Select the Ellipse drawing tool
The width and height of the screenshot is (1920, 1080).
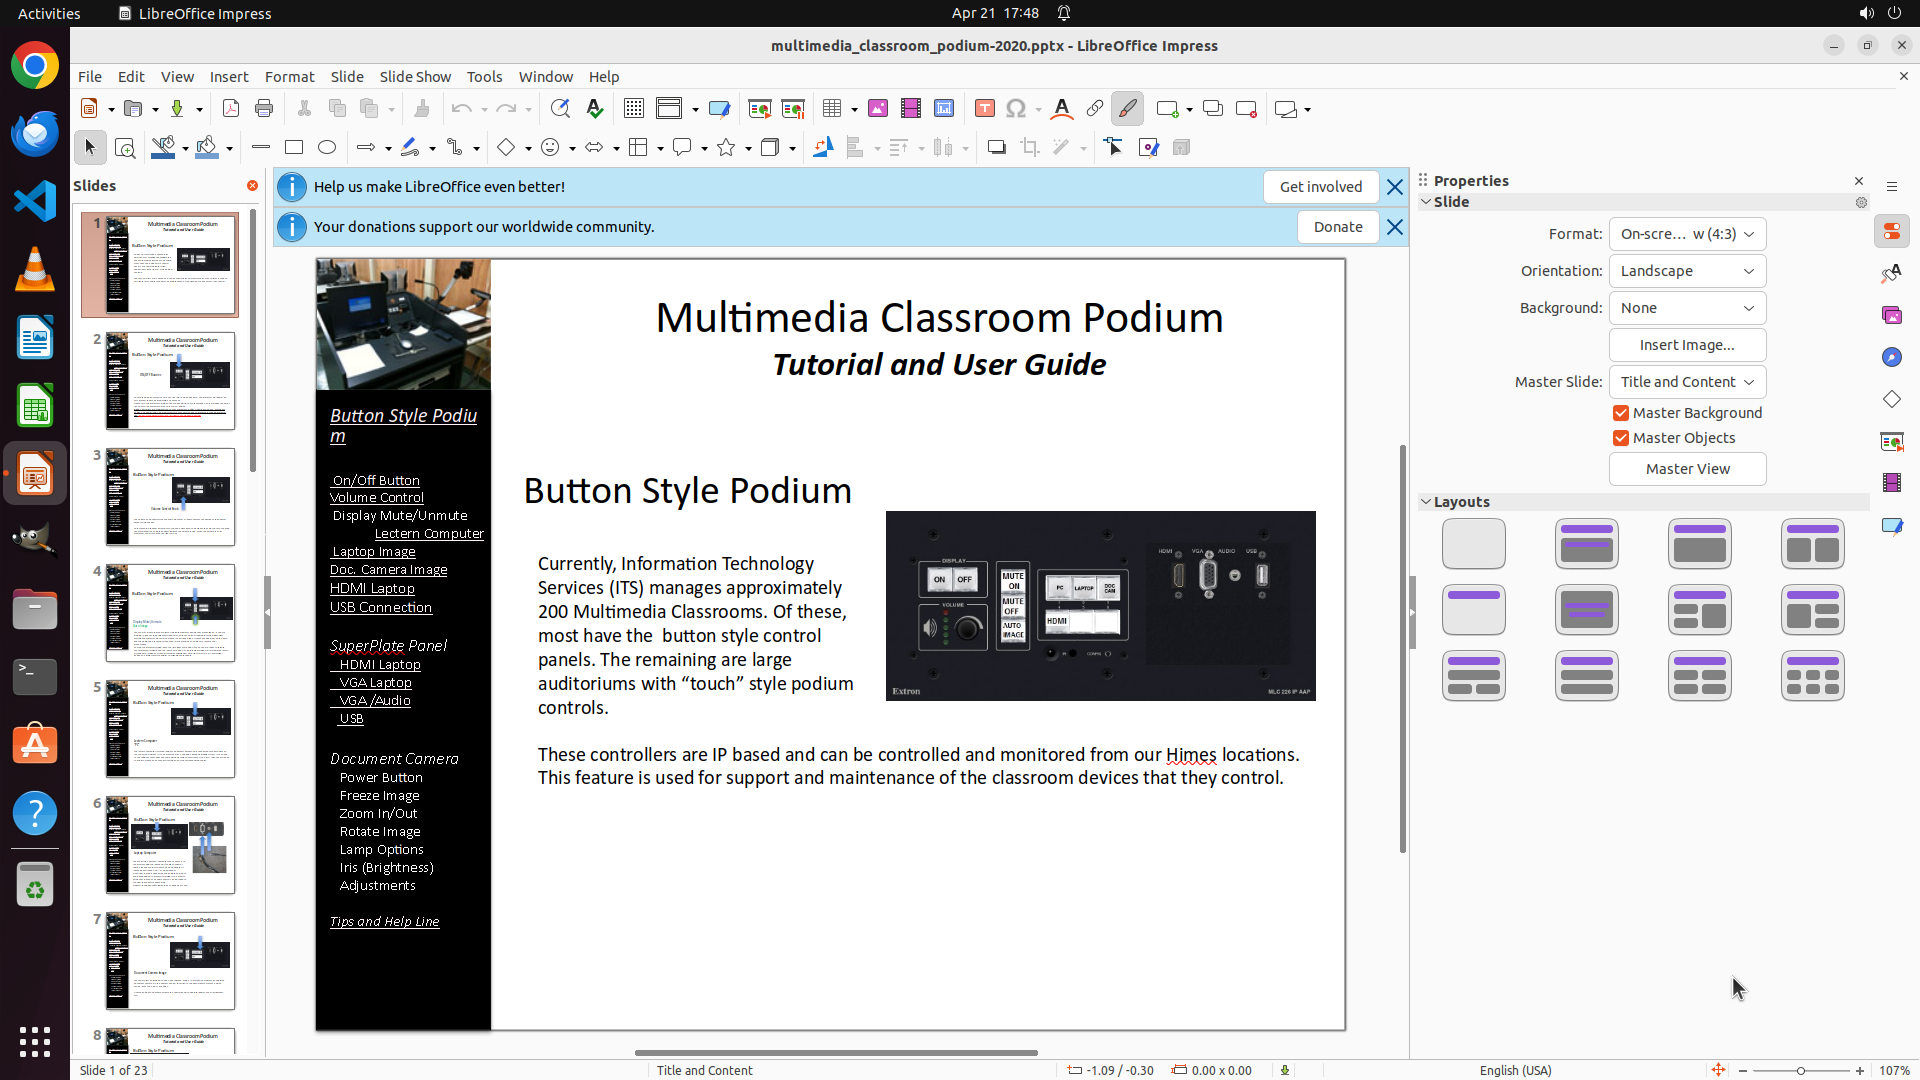(x=327, y=148)
